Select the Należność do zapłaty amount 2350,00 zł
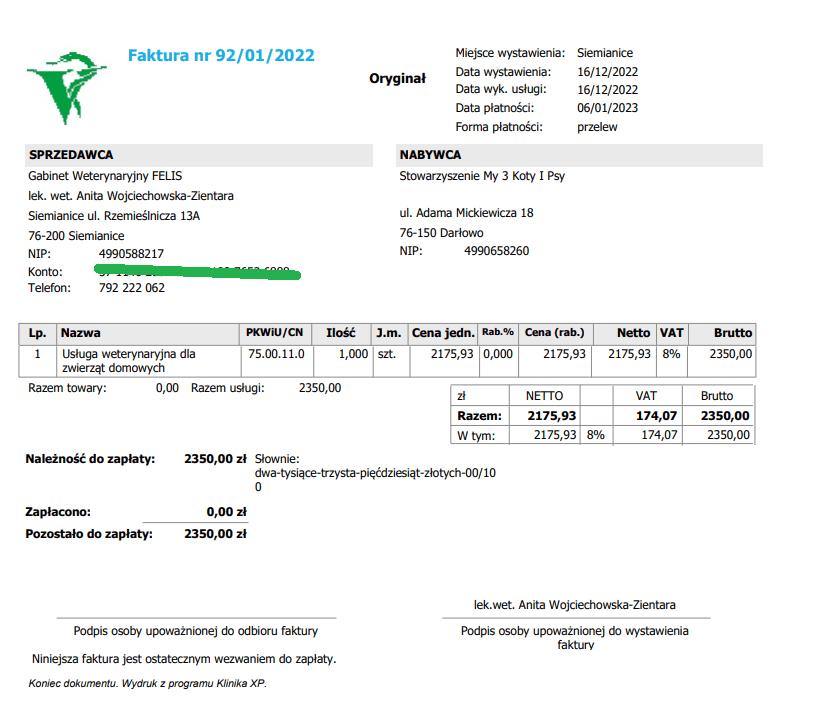Image resolution: width=813 pixels, height=711 pixels. pyautogui.click(x=215, y=459)
